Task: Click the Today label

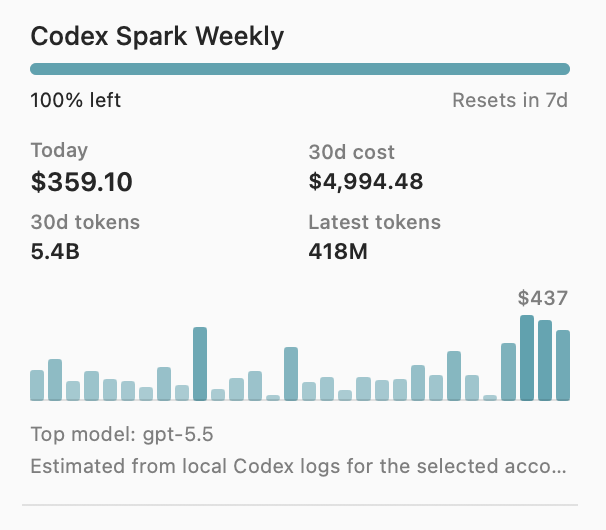Action: pyautogui.click(x=59, y=151)
